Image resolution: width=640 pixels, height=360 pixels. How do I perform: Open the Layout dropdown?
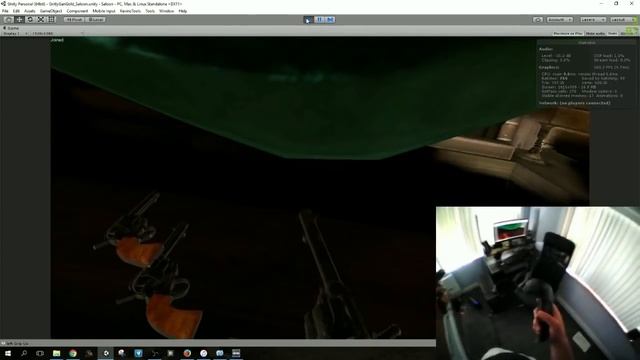pos(623,20)
